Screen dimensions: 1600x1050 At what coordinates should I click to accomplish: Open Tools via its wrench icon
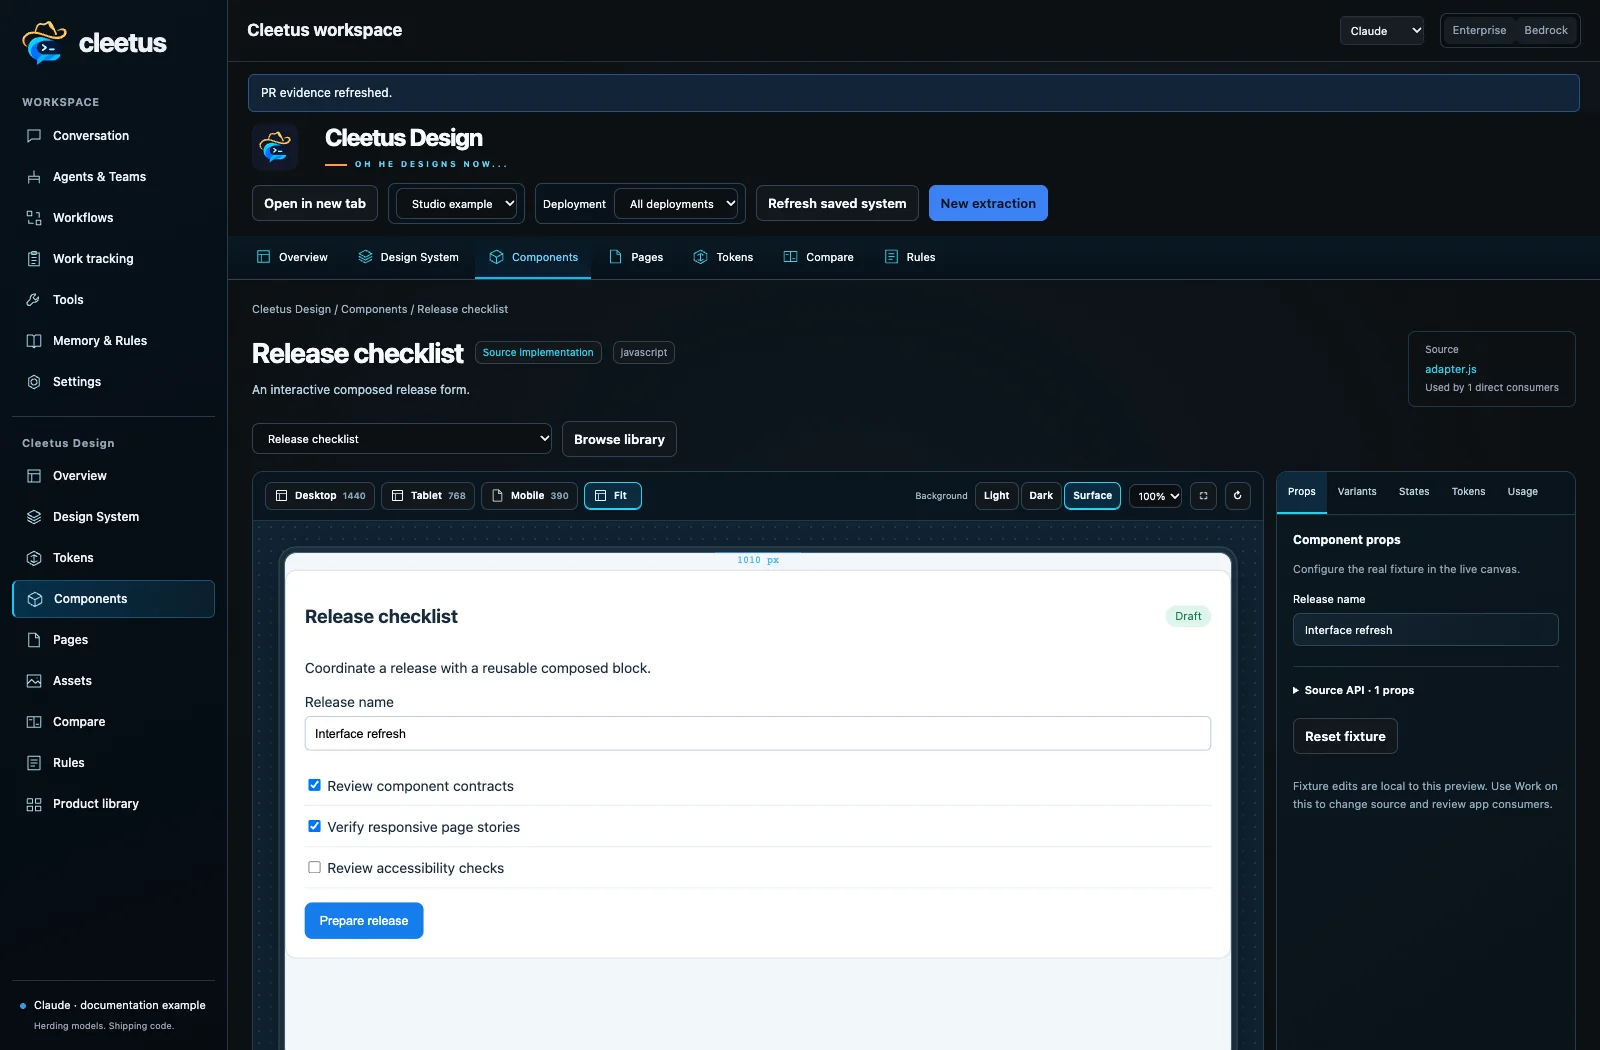click(34, 300)
